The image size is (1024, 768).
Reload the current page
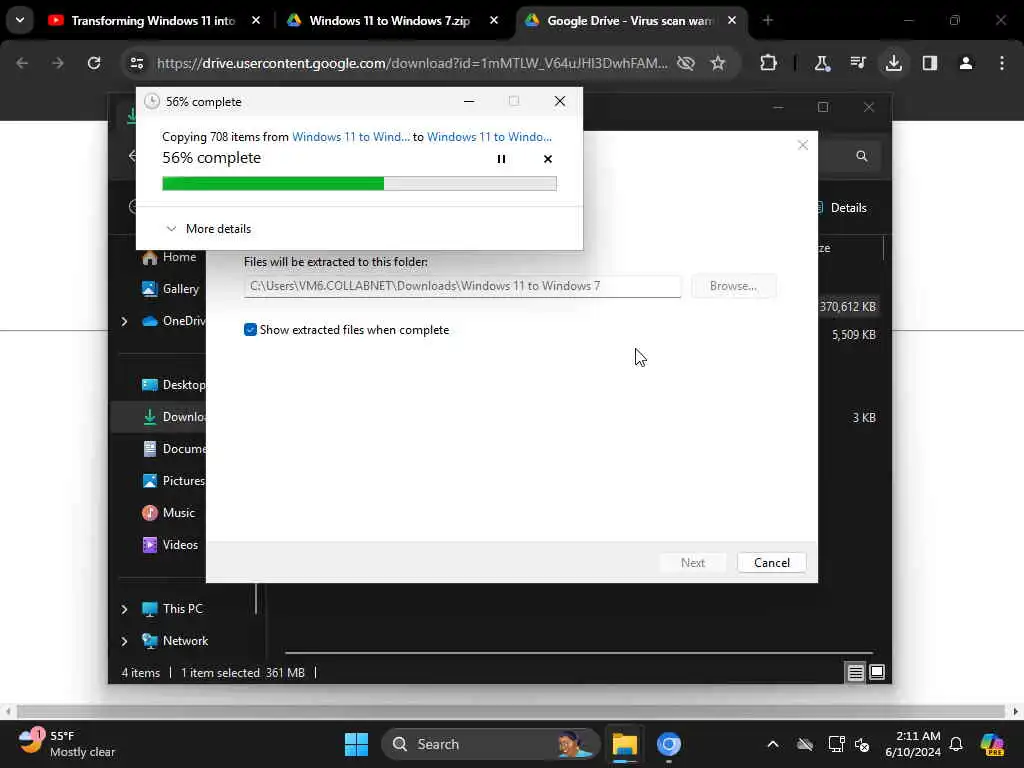(94, 63)
